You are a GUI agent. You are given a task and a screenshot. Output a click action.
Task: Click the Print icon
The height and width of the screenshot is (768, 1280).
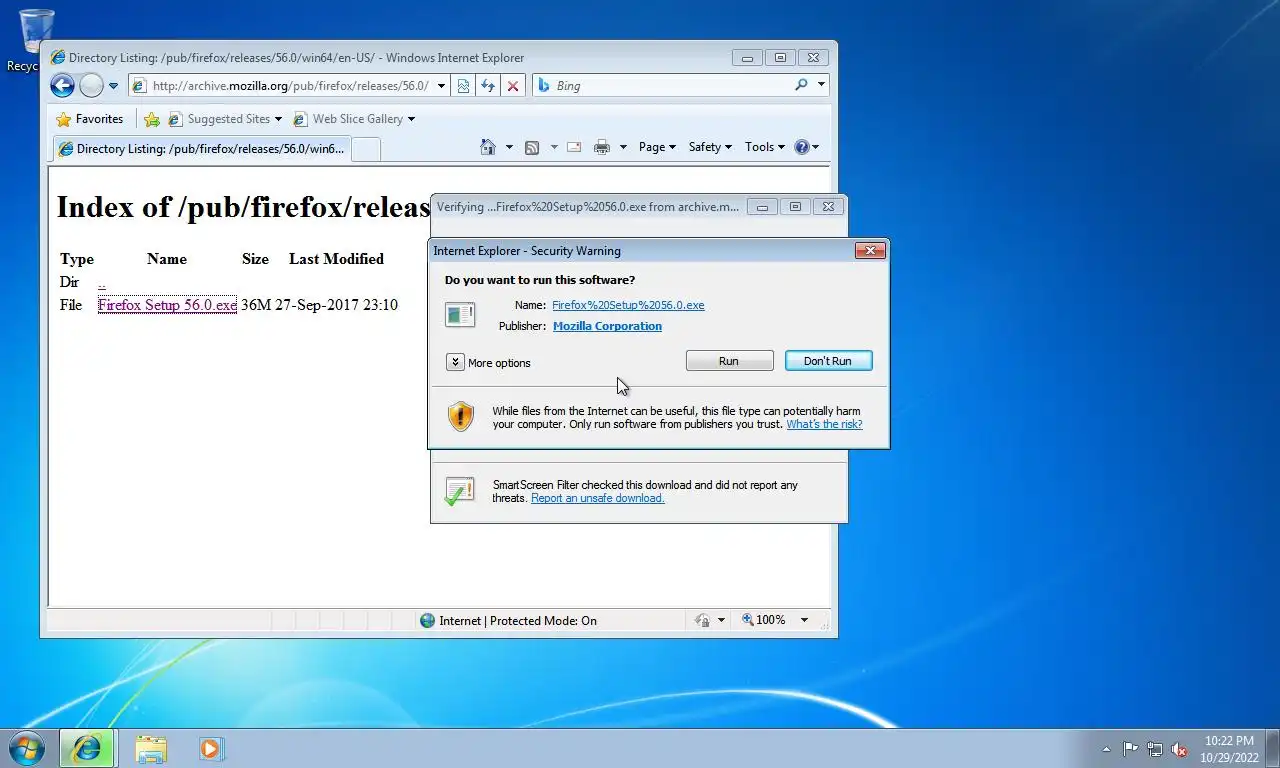click(x=602, y=147)
